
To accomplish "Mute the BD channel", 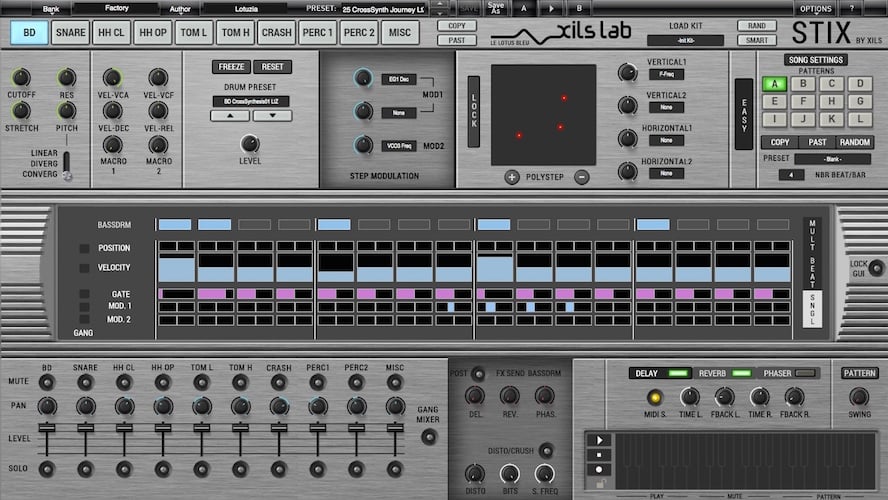I will (x=46, y=382).
